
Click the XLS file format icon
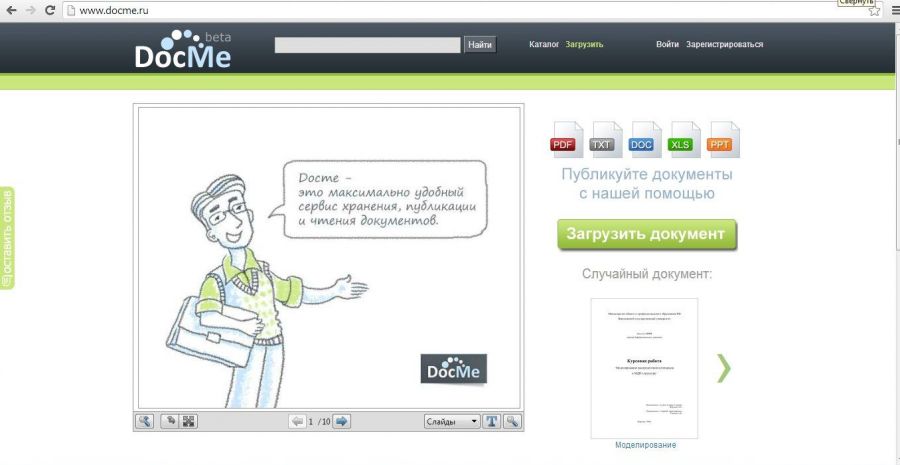(684, 142)
